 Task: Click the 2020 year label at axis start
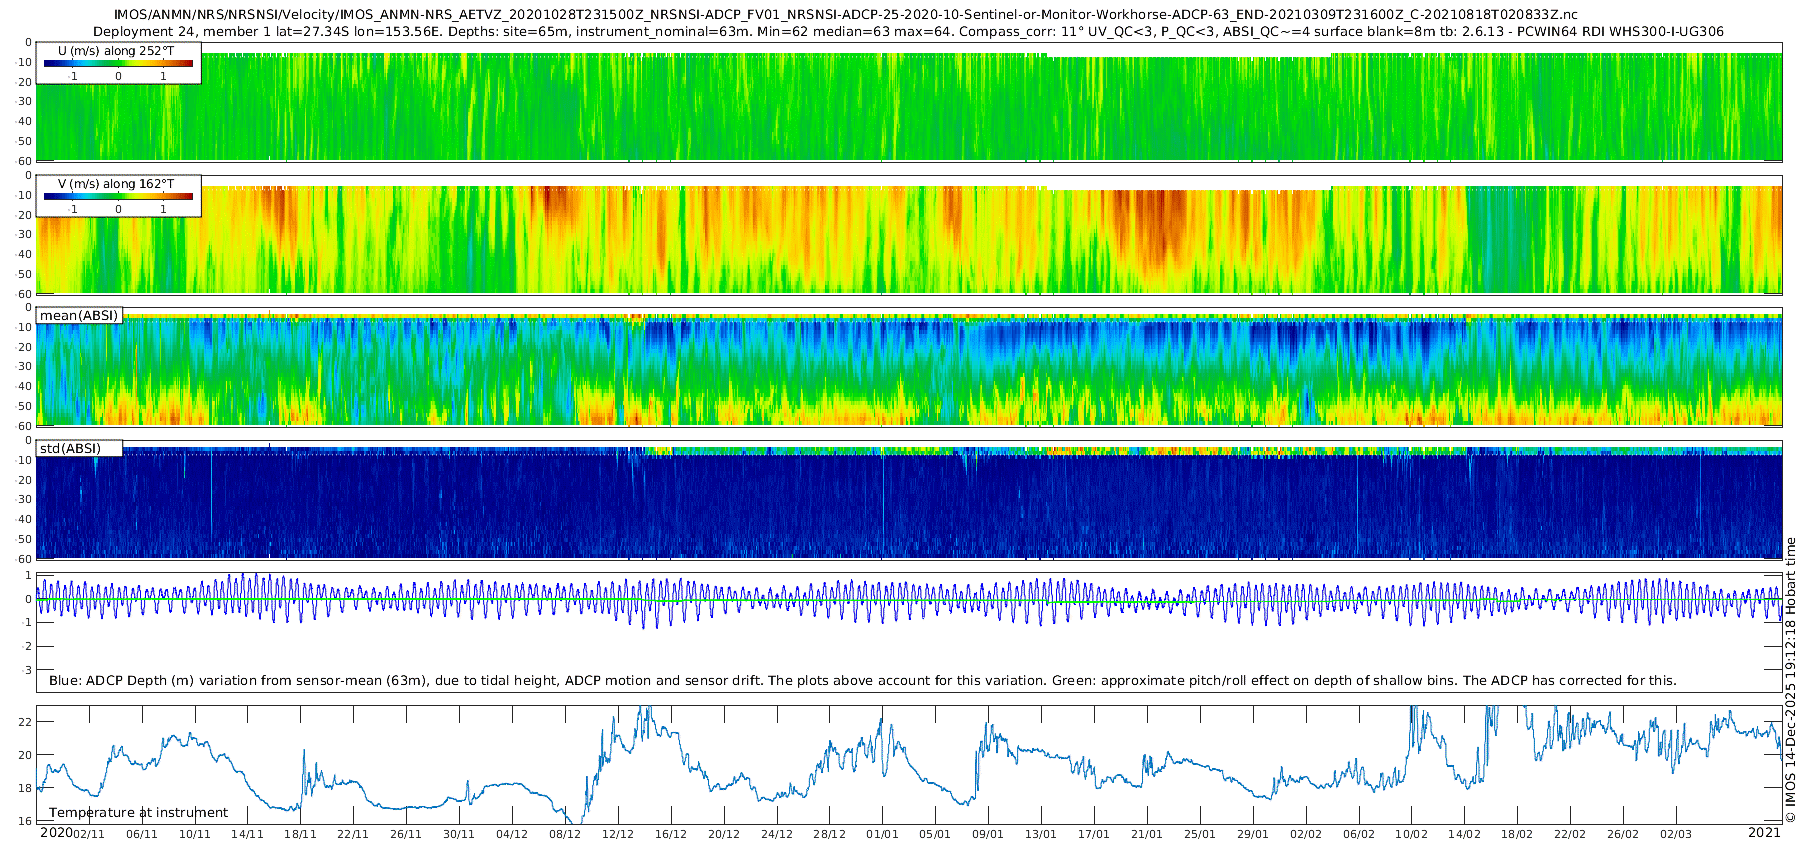tap(56, 832)
